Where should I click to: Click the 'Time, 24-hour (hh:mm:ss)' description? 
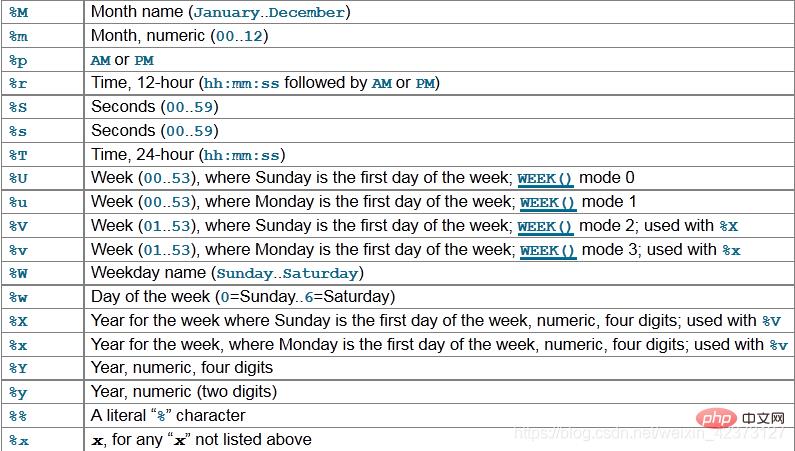pos(188,155)
